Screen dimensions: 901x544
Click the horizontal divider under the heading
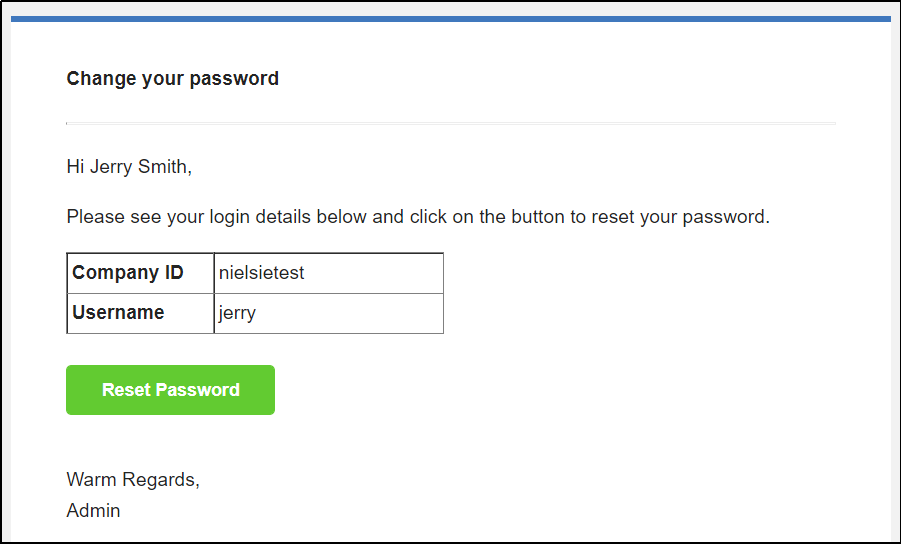click(450, 123)
